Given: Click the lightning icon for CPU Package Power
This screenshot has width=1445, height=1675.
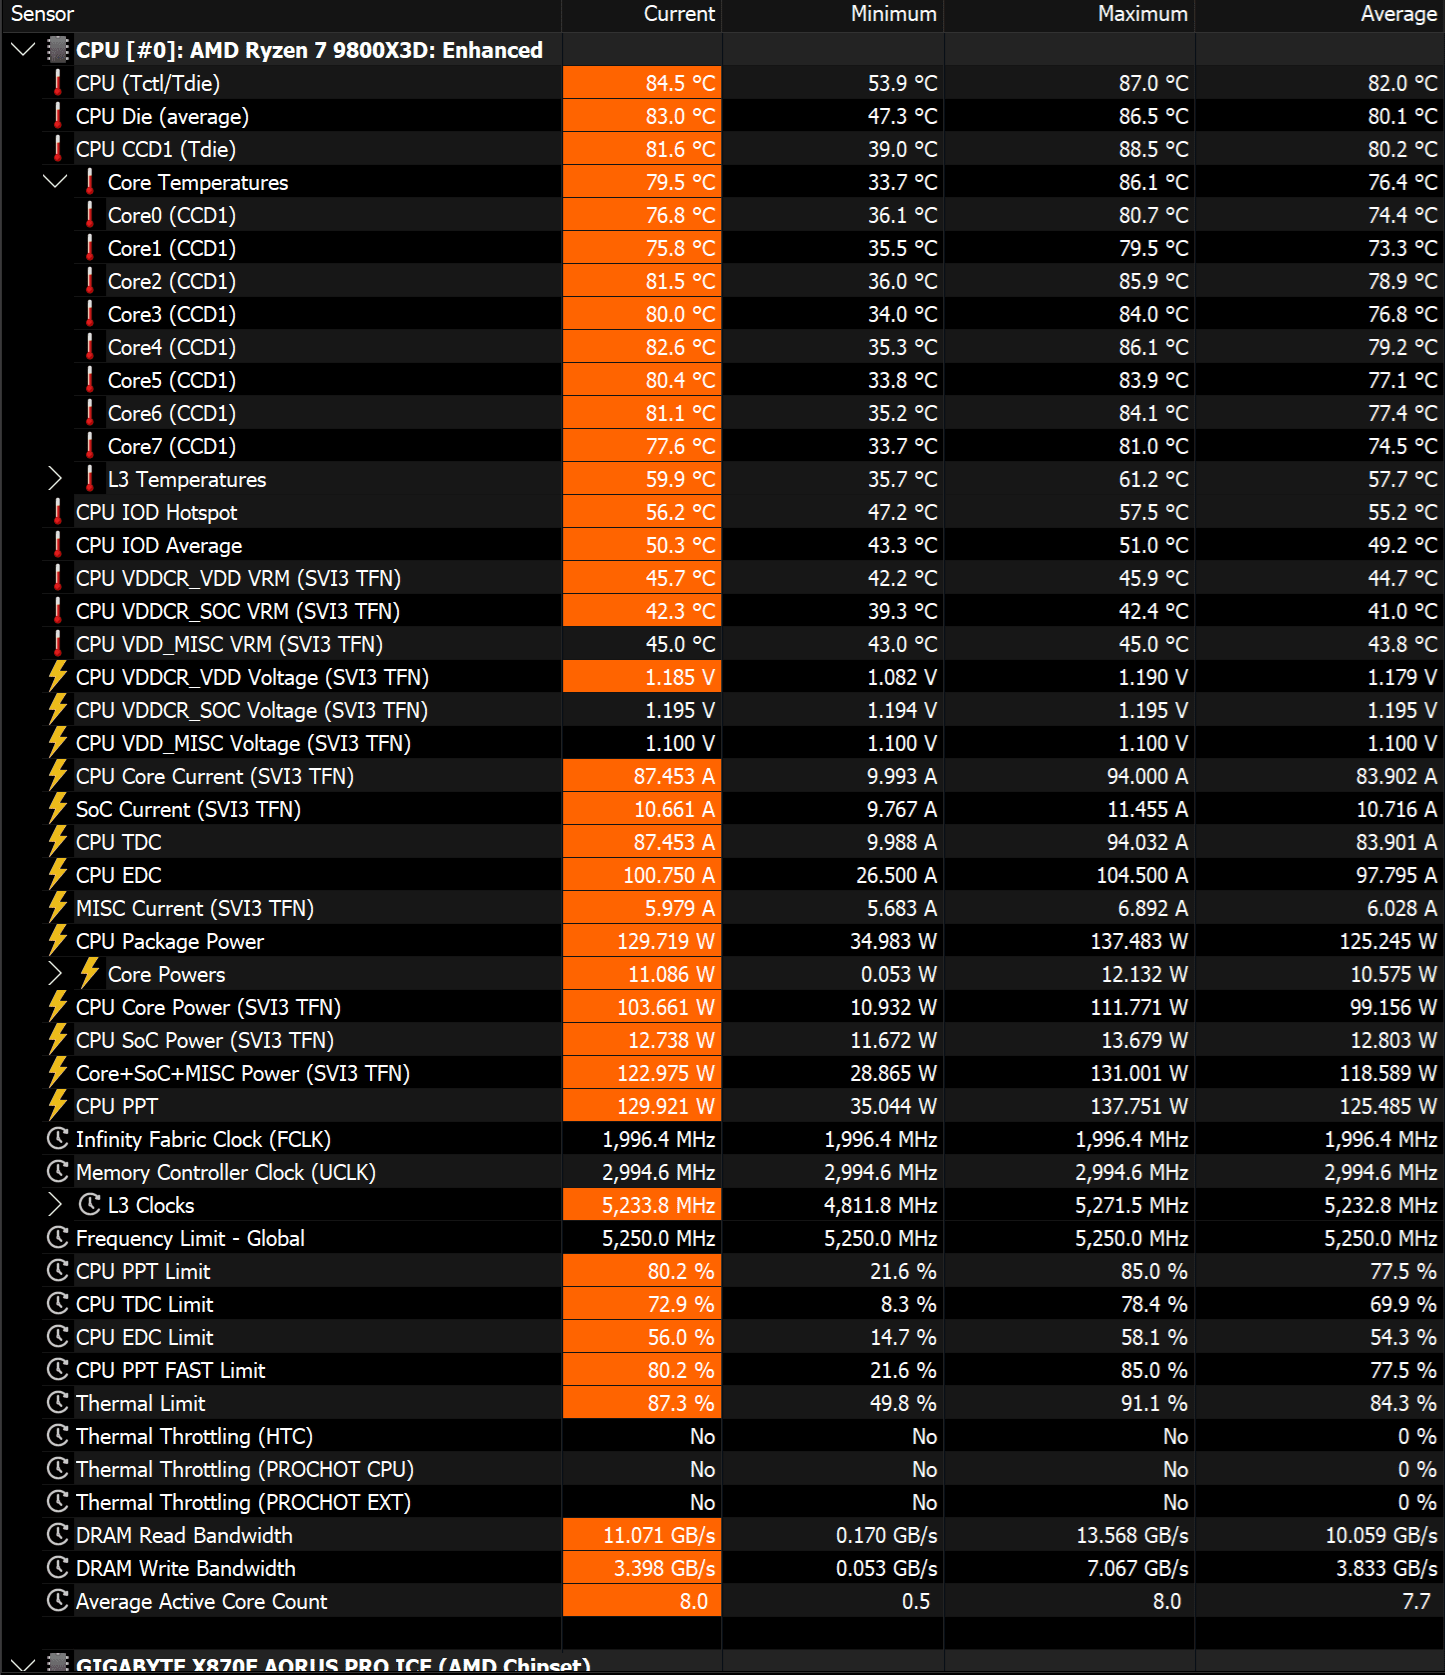Looking at the screenshot, I should [58, 941].
